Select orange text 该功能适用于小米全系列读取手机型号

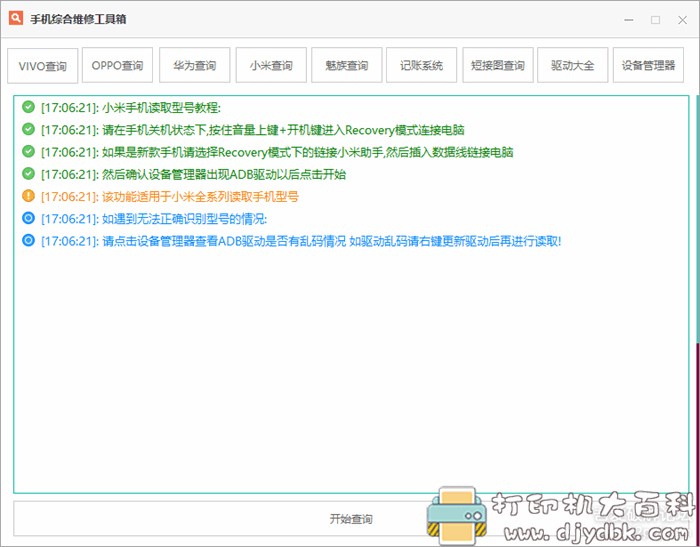point(200,196)
